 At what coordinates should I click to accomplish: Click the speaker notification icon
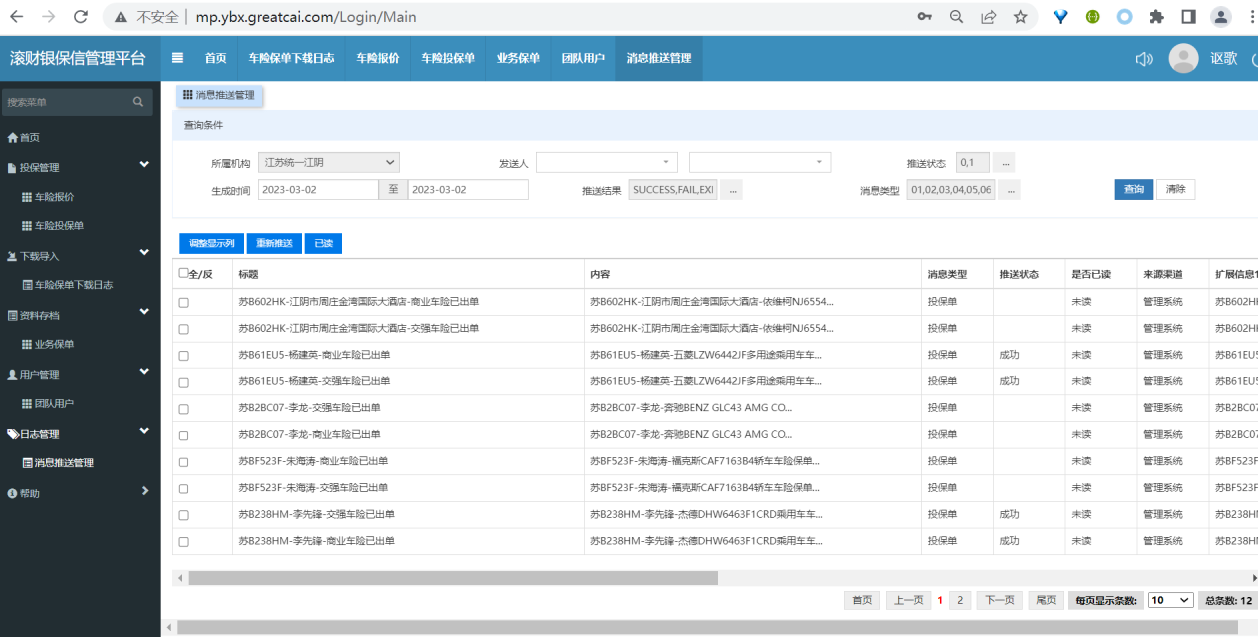point(1144,59)
